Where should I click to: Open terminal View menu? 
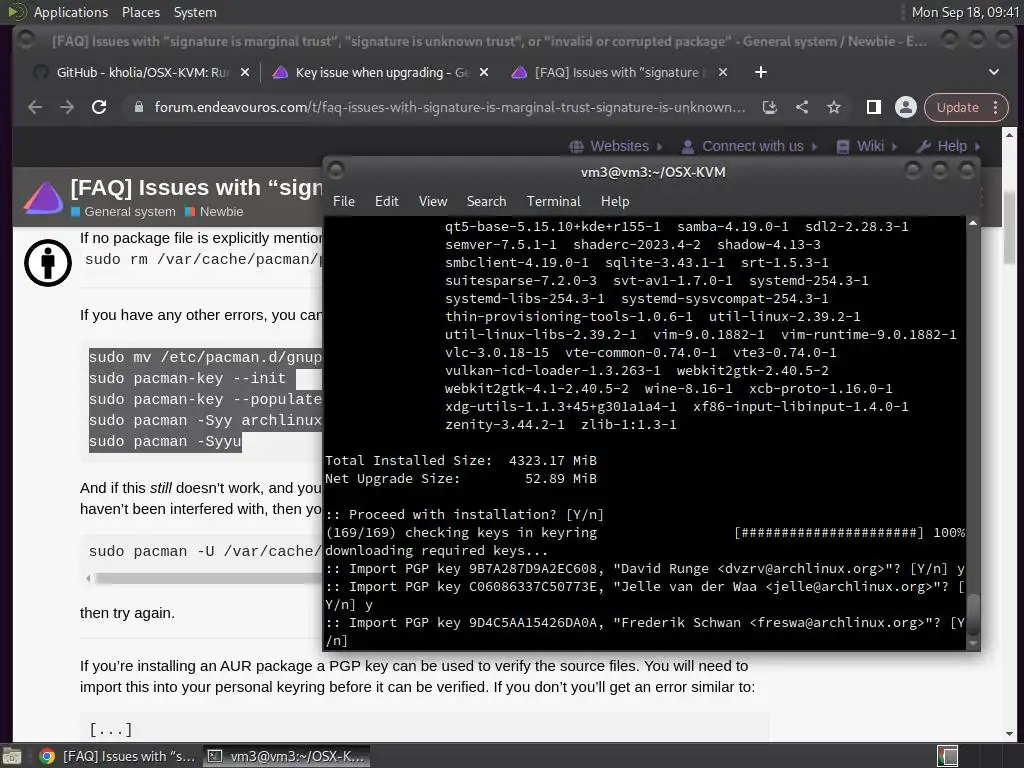(433, 201)
